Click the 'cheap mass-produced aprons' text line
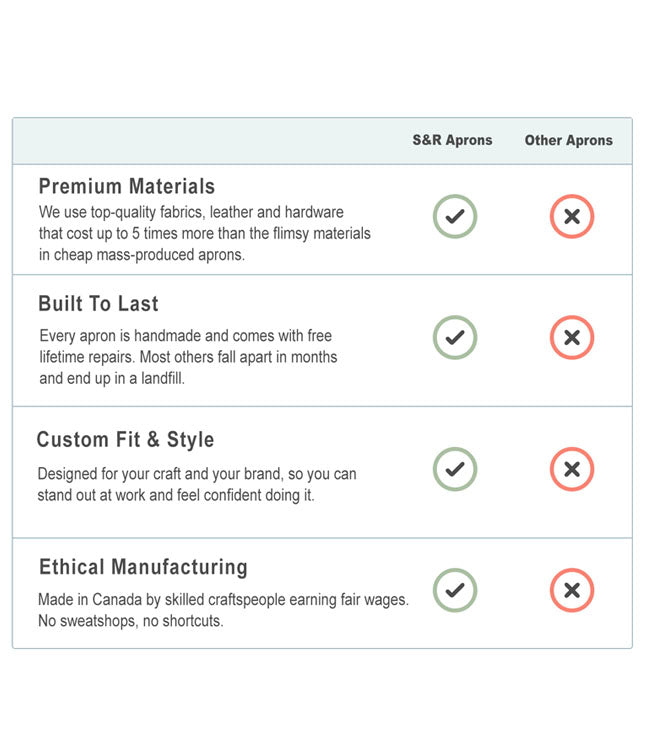 point(142,255)
